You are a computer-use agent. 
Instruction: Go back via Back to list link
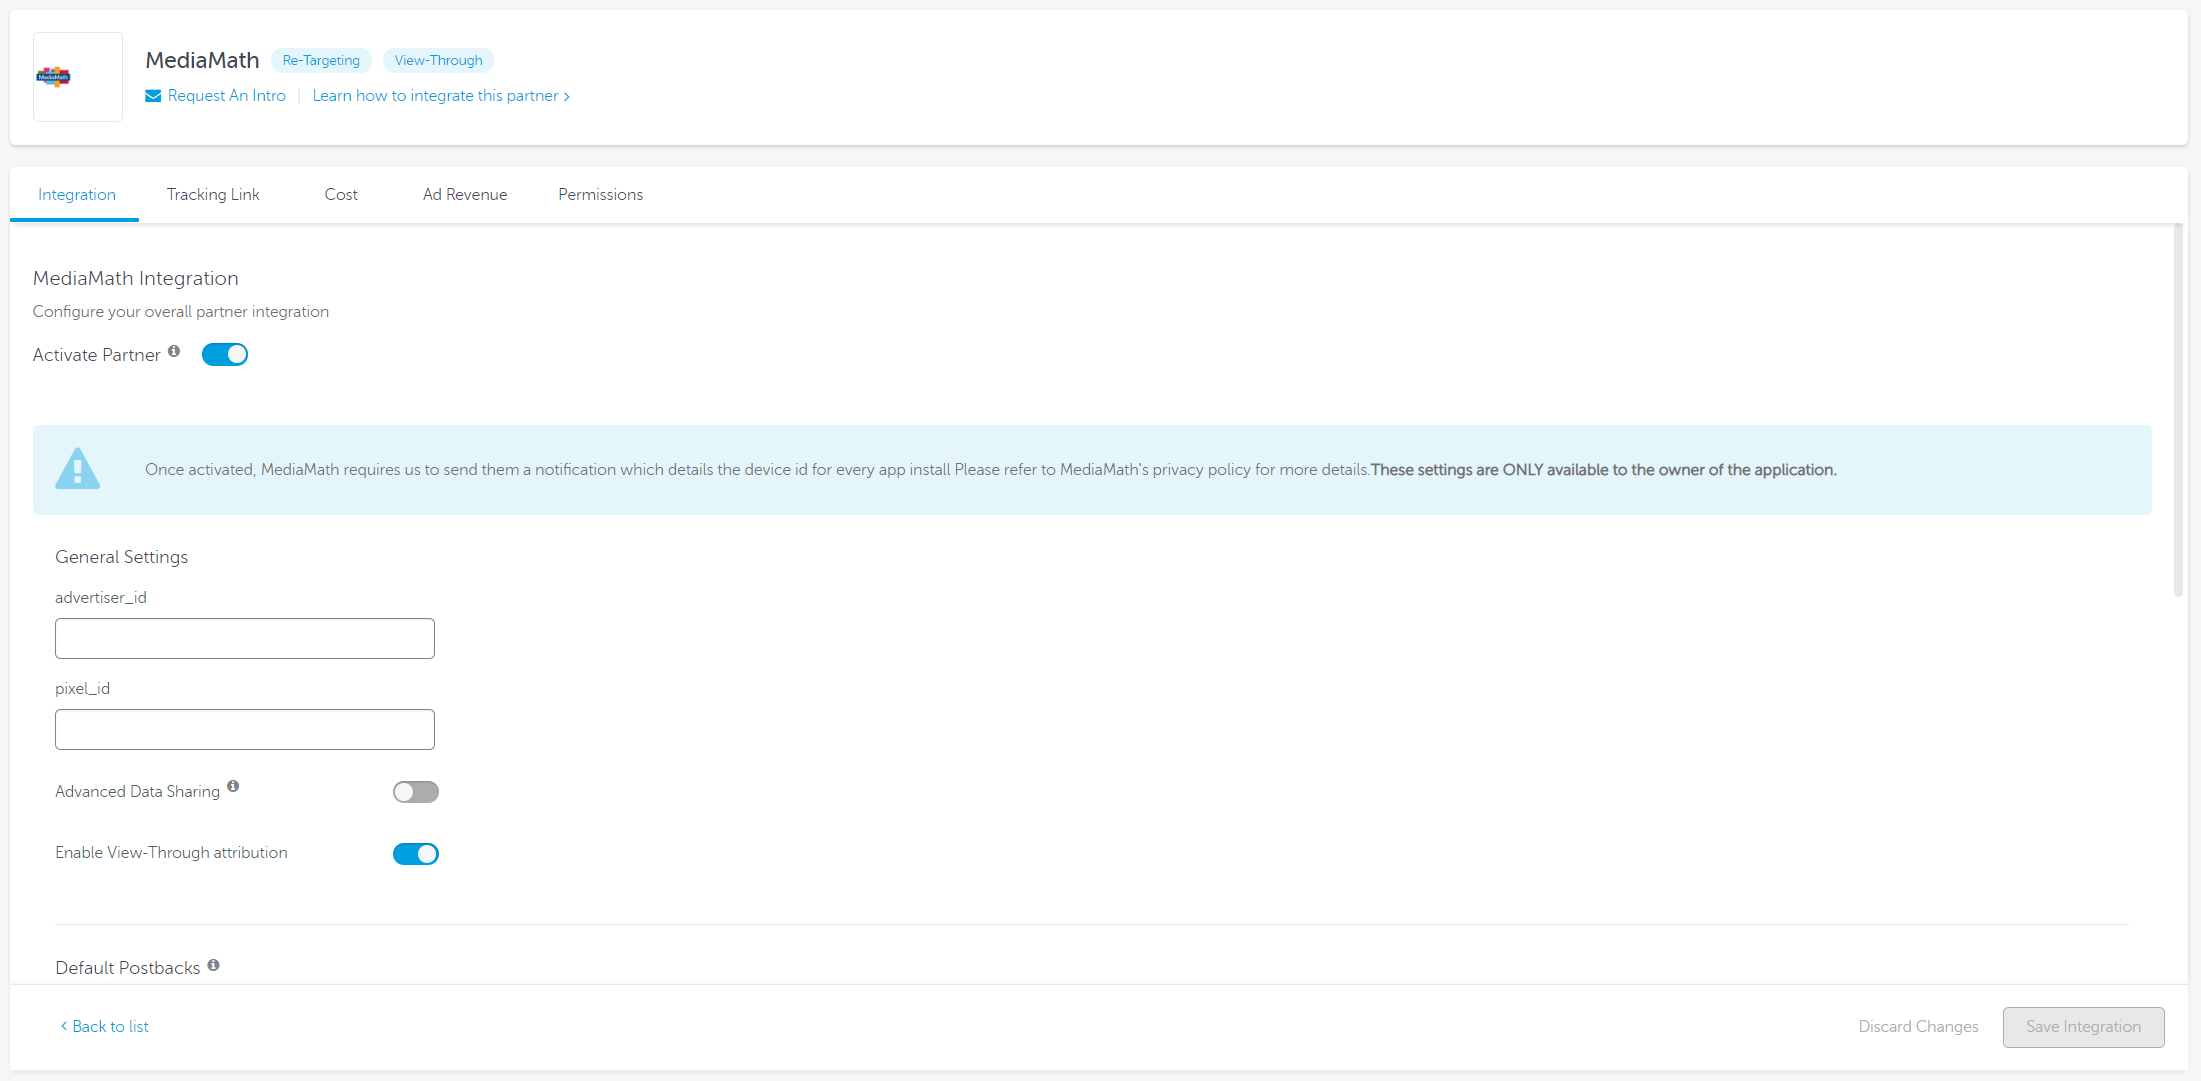(105, 1027)
